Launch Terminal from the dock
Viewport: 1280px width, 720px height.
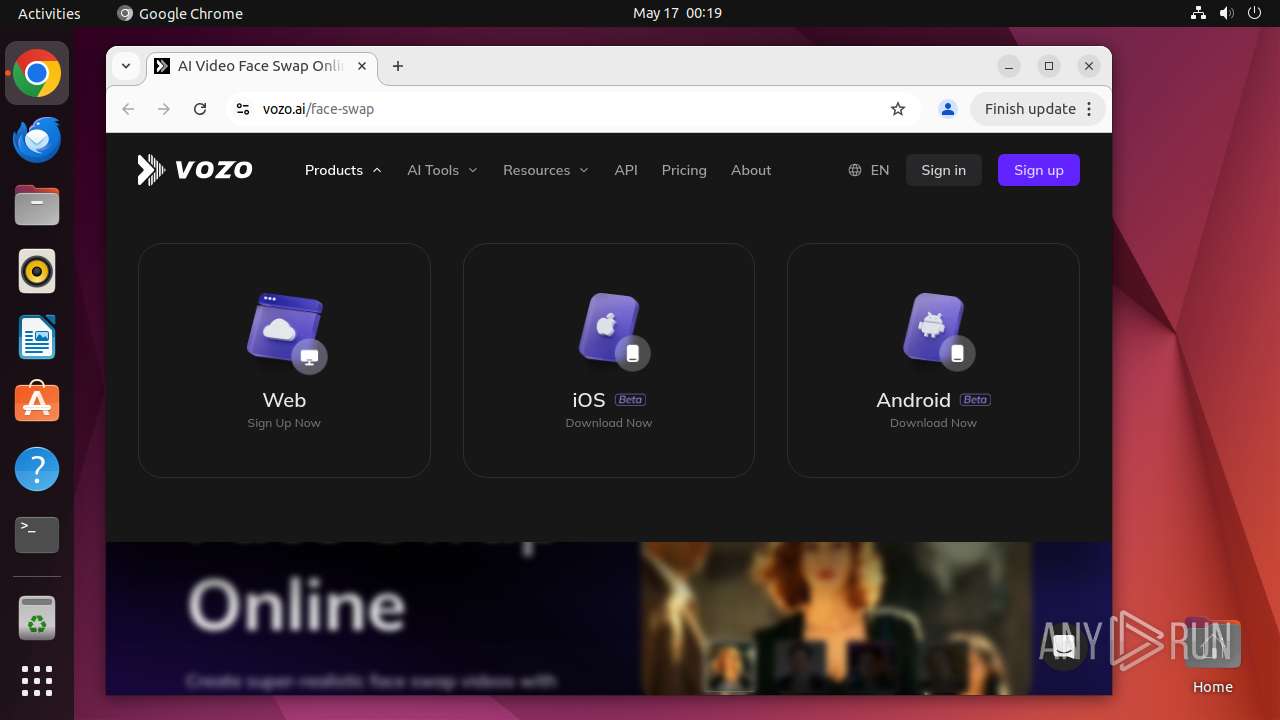pyautogui.click(x=37, y=535)
